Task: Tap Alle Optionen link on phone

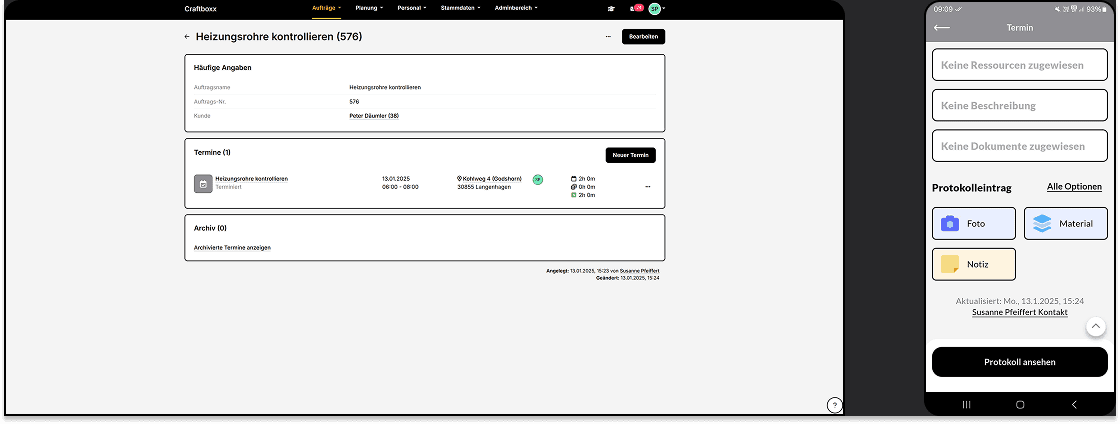Action: (x=1074, y=186)
